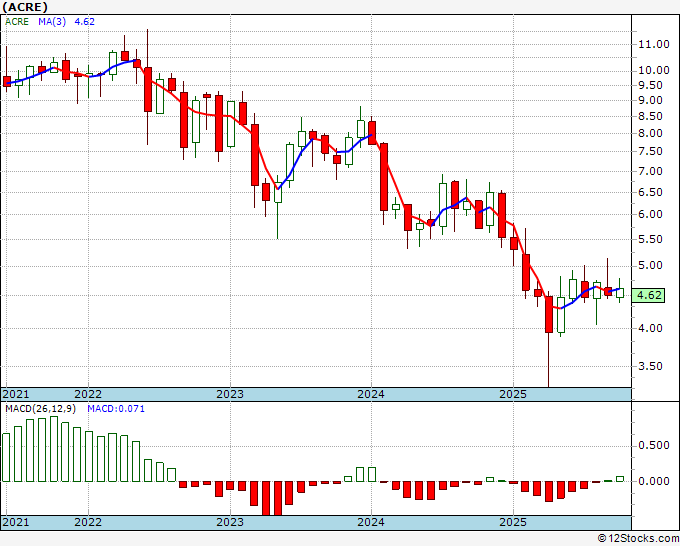Click 2023 on the MACD timeline

pos(230,522)
